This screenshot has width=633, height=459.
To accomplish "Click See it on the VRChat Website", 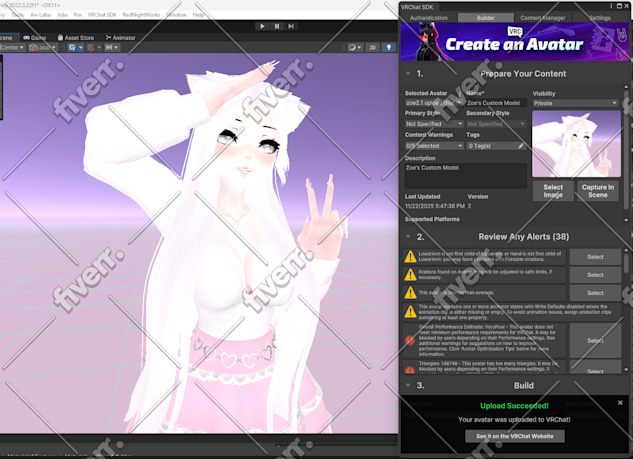I will pos(515,436).
